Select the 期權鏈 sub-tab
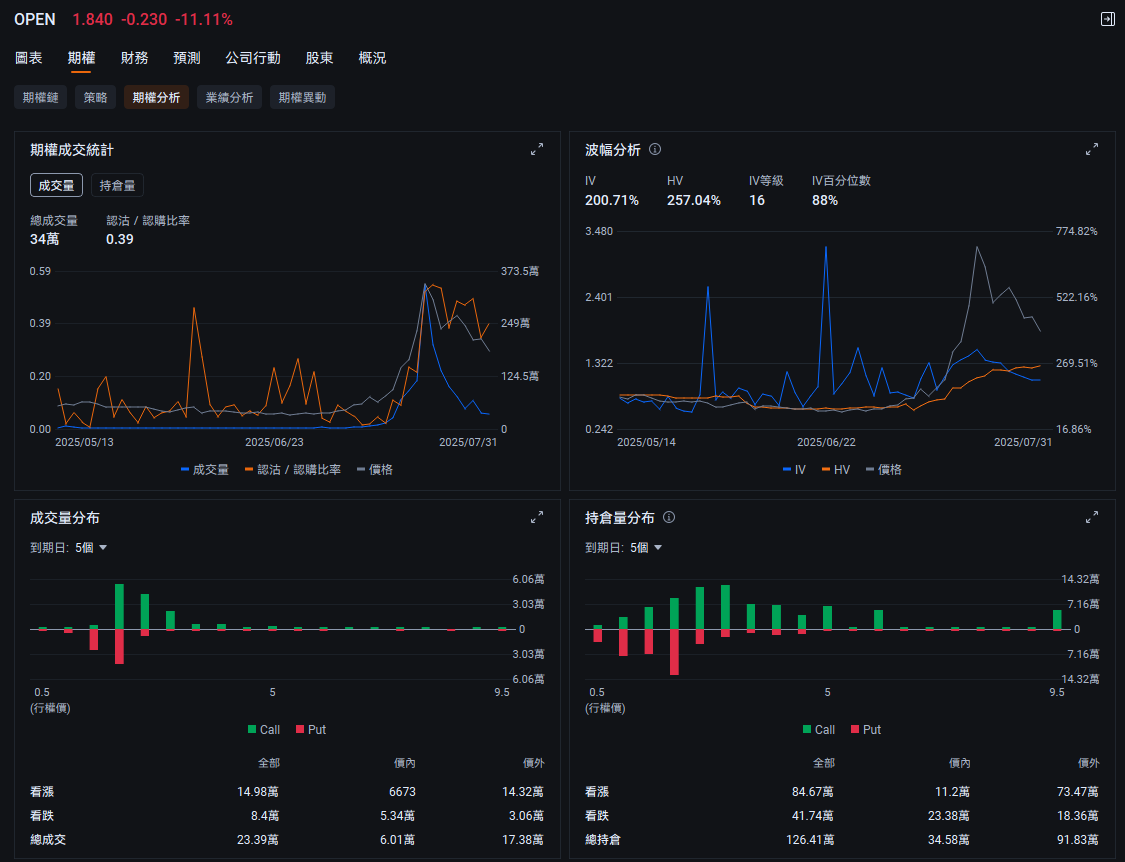 click(40, 97)
